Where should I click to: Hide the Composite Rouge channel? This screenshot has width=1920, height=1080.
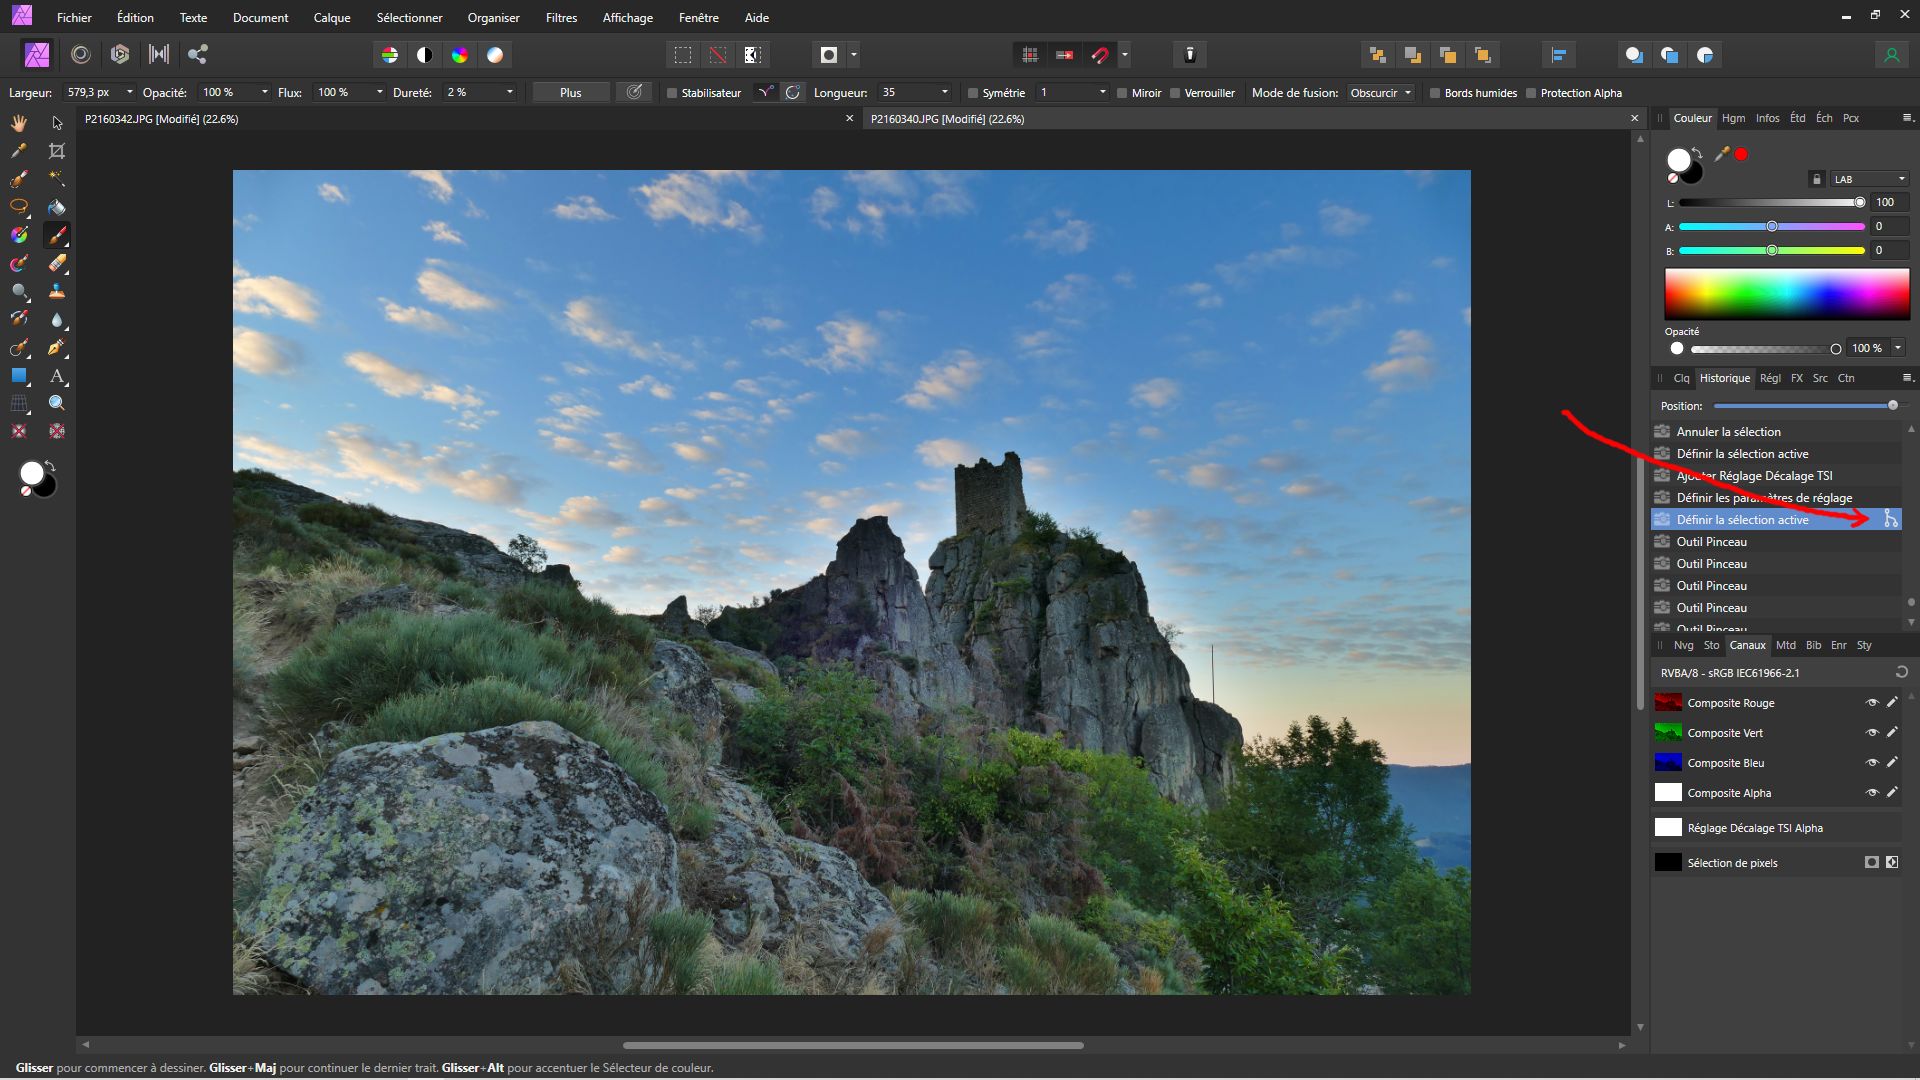tap(1871, 703)
